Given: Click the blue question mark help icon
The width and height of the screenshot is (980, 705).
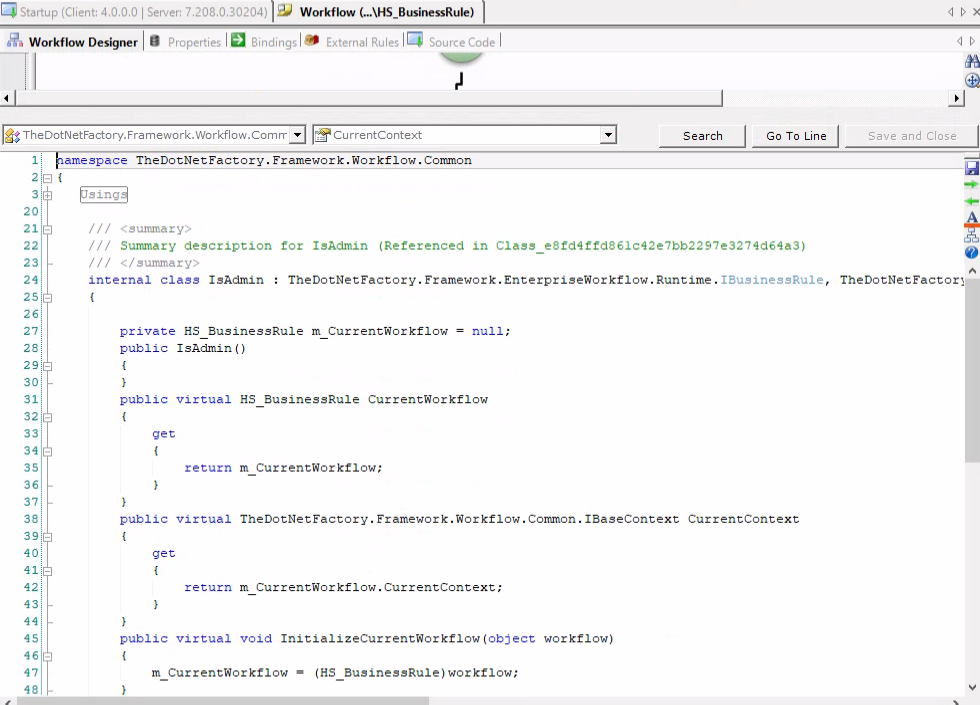Looking at the screenshot, I should [x=971, y=252].
